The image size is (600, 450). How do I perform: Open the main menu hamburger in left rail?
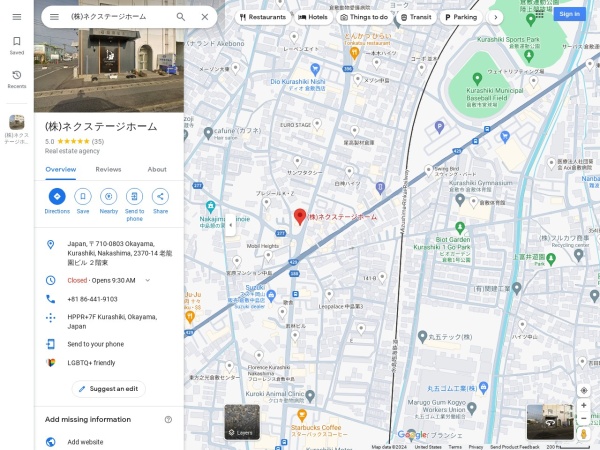pos(17,17)
